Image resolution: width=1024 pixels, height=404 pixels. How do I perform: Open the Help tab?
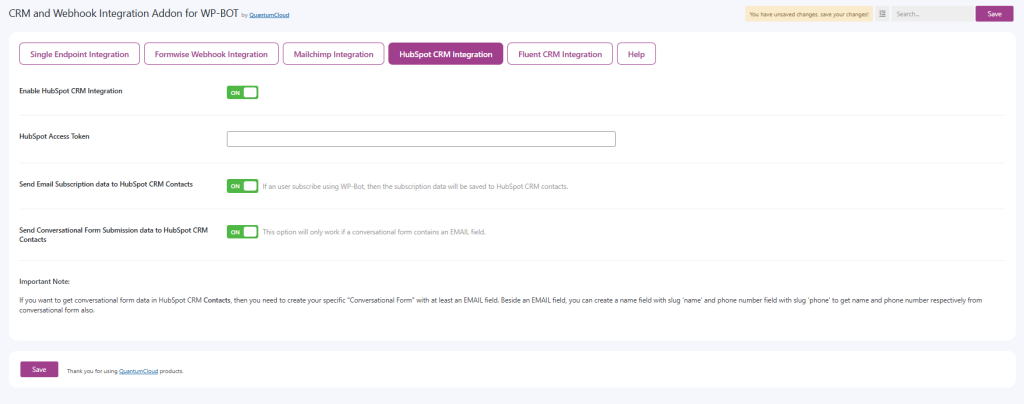coord(636,54)
